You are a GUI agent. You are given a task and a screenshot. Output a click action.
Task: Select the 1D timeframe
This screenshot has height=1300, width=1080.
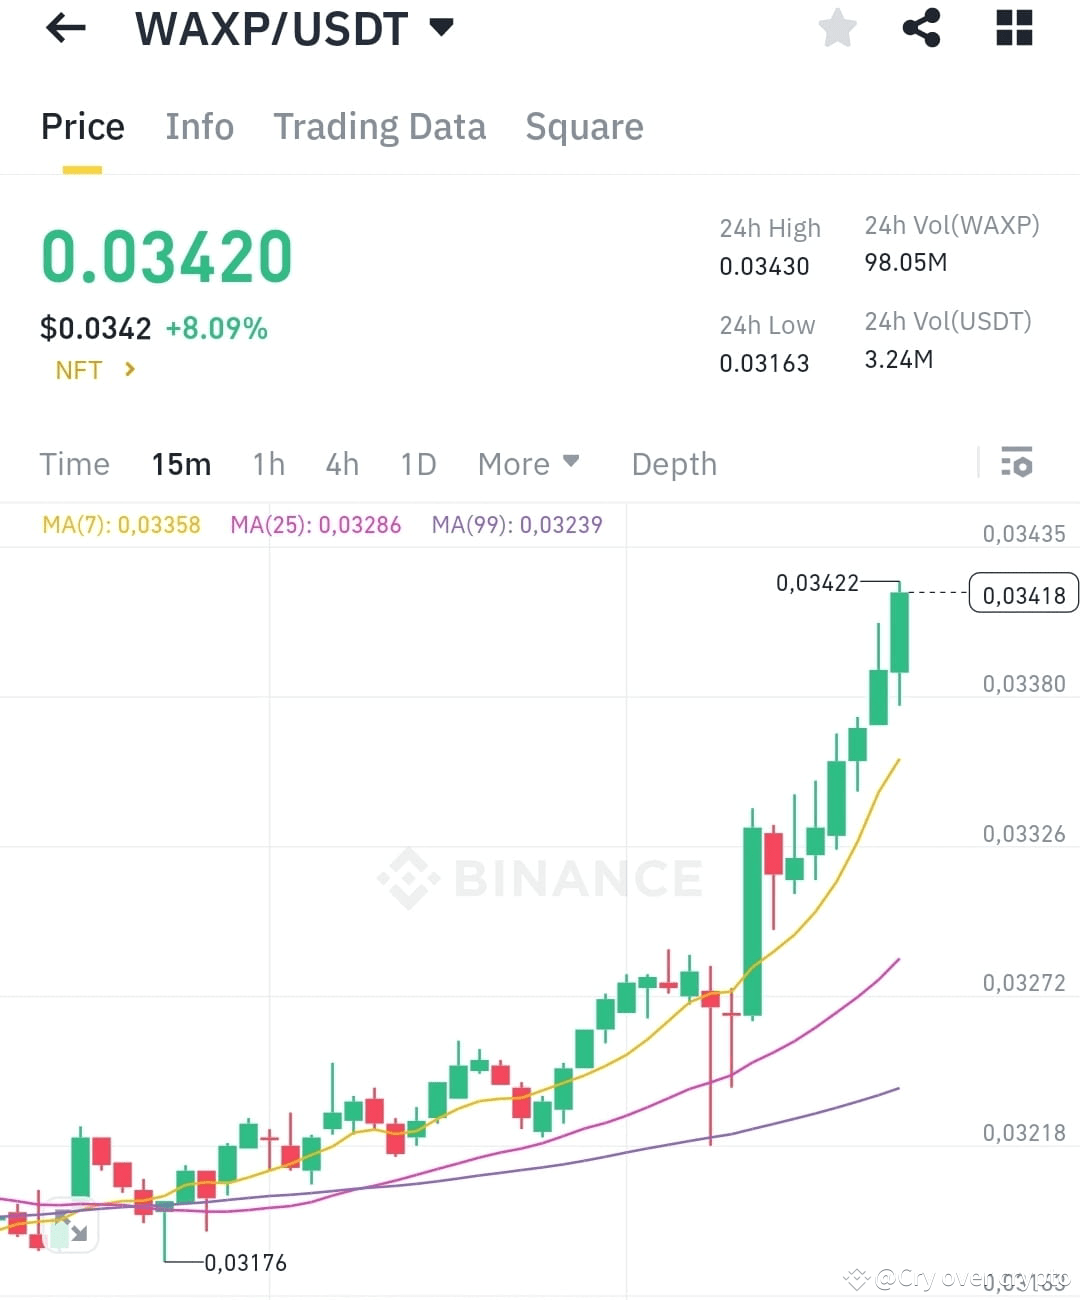point(418,464)
